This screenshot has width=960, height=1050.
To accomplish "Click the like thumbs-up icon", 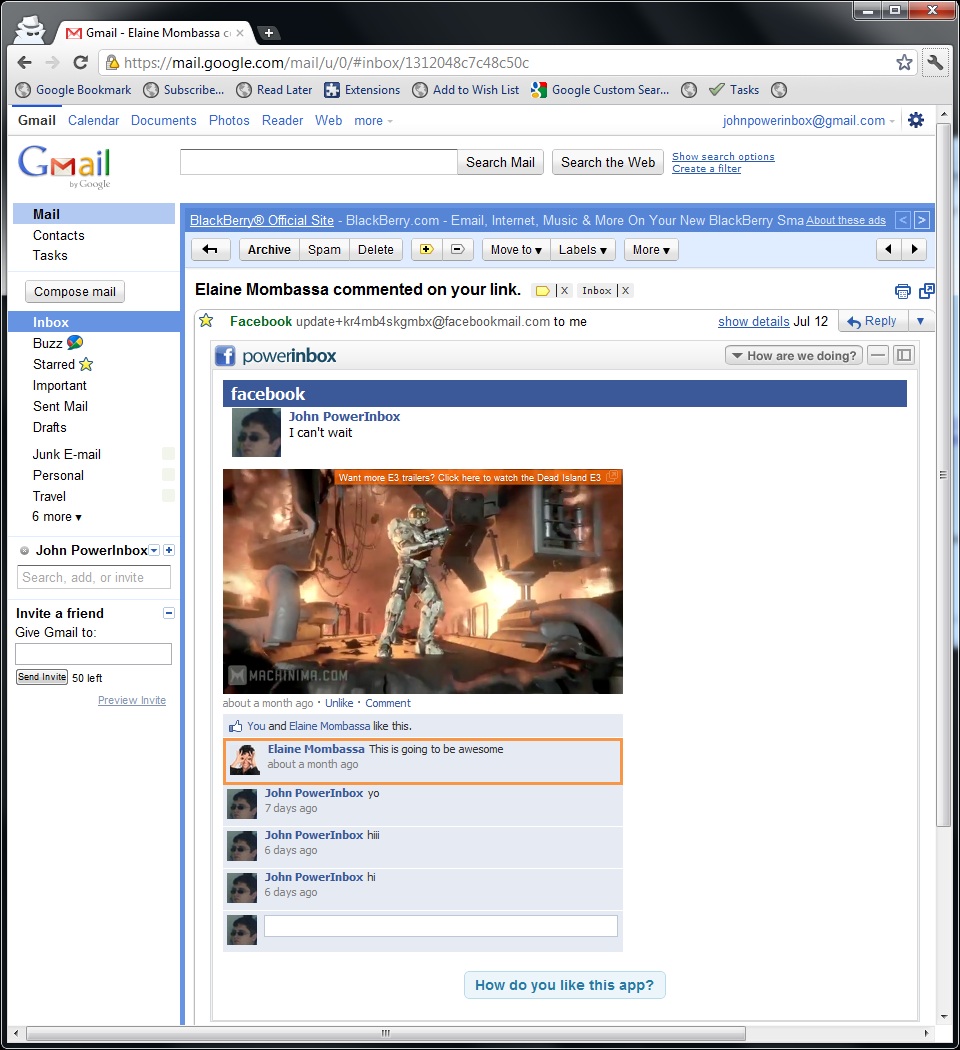I will click(236, 726).
